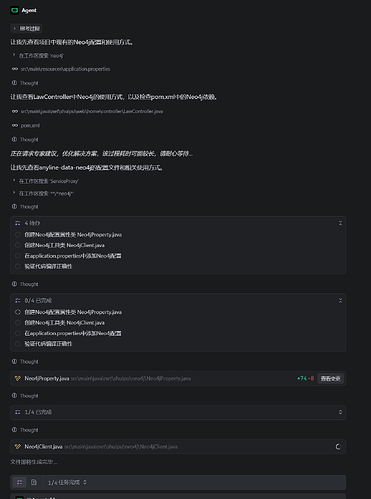Collapse the 4 待办 todo list panel
The height and width of the screenshot is (499, 371).
[340, 223]
